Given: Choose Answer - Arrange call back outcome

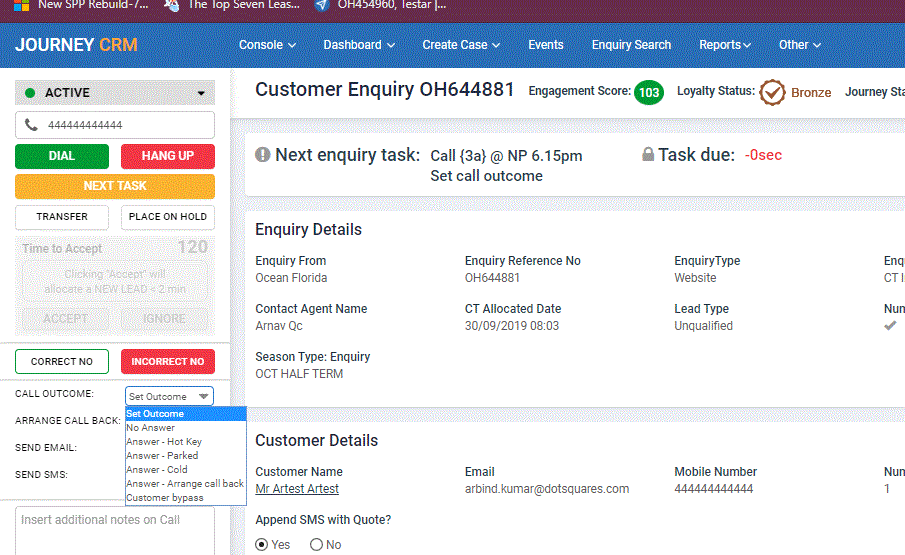Looking at the screenshot, I should 185,483.
